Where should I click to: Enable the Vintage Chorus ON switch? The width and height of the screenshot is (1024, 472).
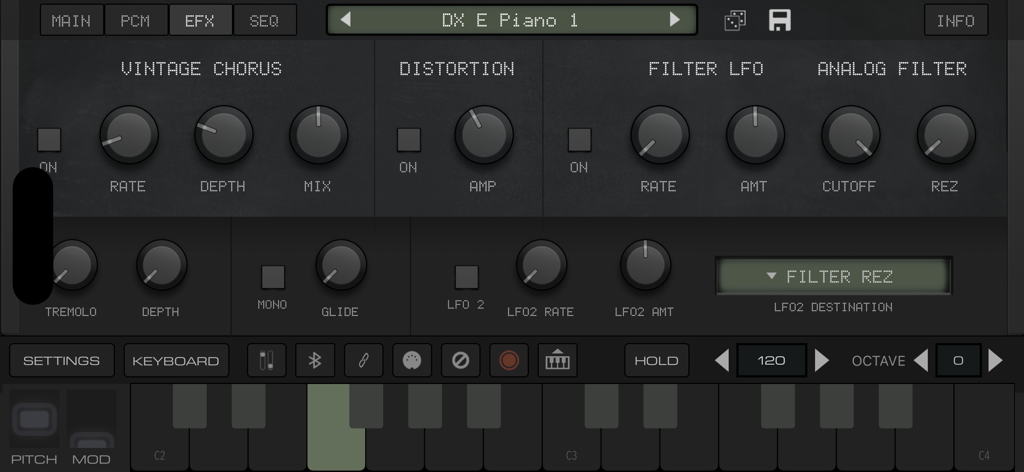[49, 140]
